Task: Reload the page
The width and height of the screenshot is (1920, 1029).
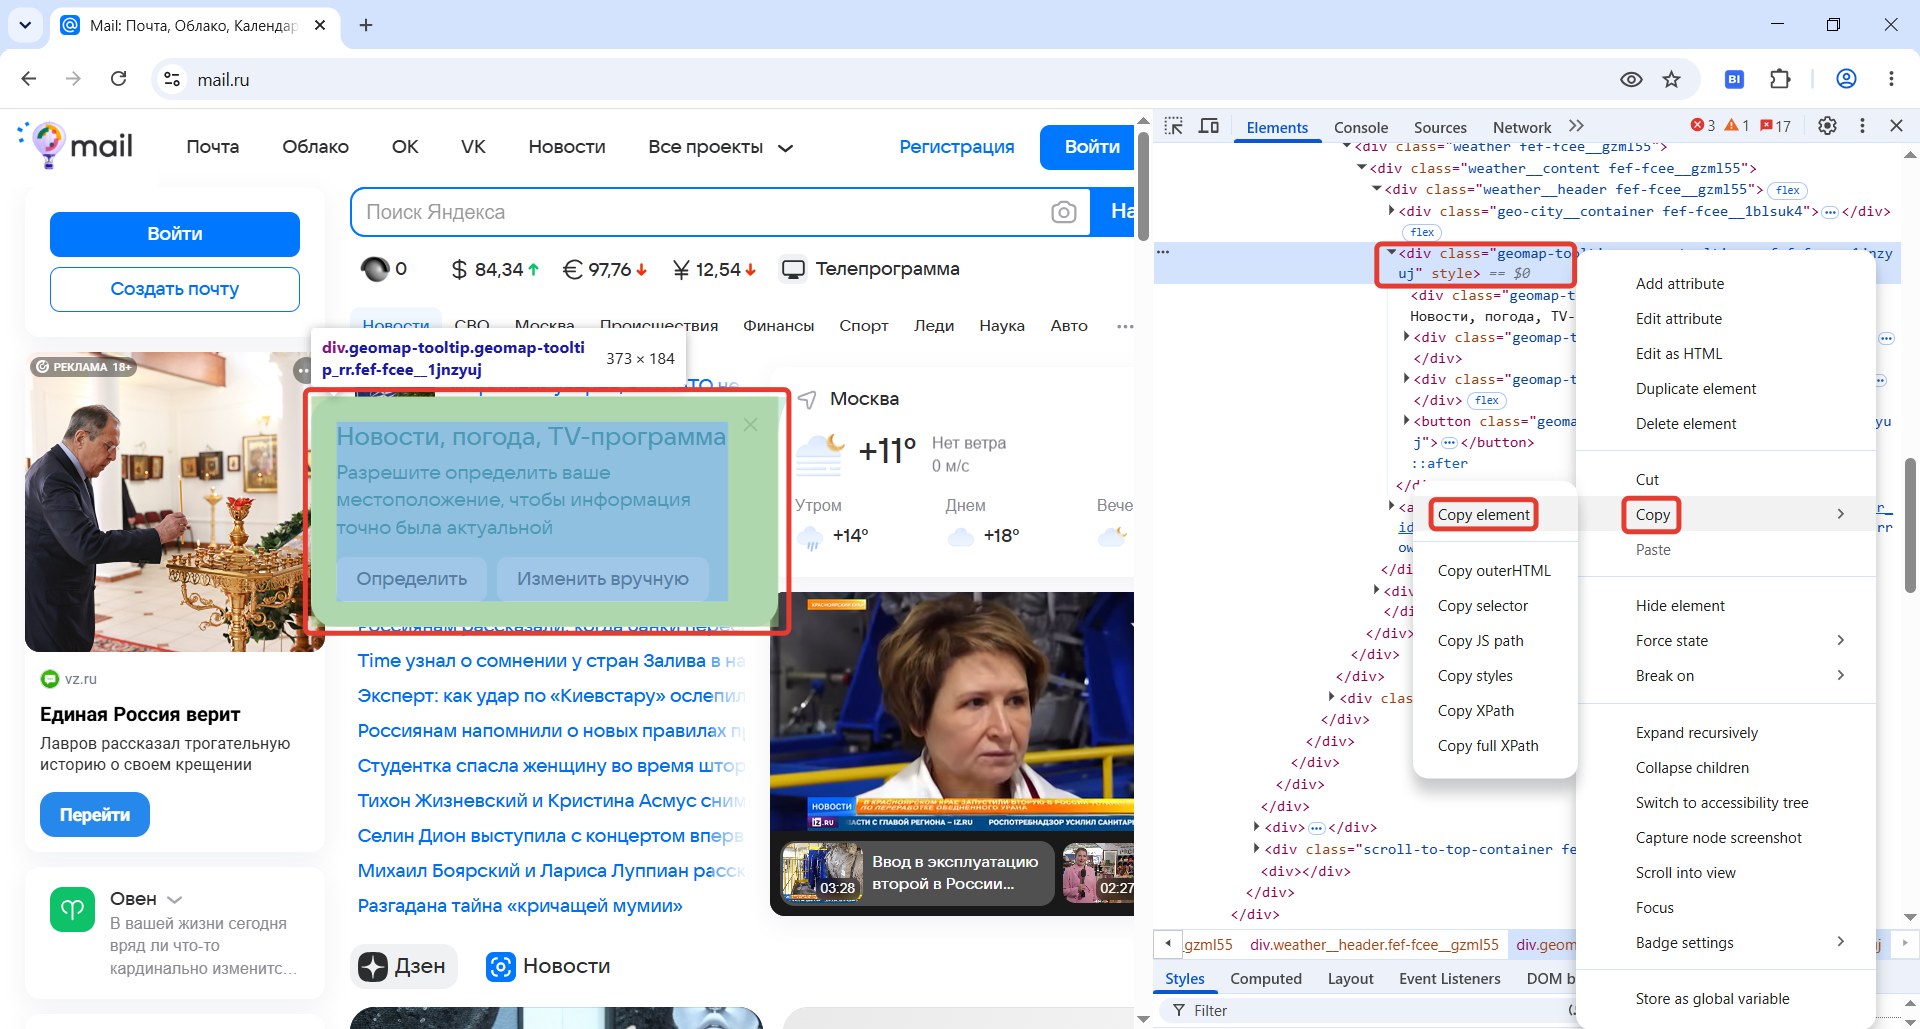Action: [118, 79]
